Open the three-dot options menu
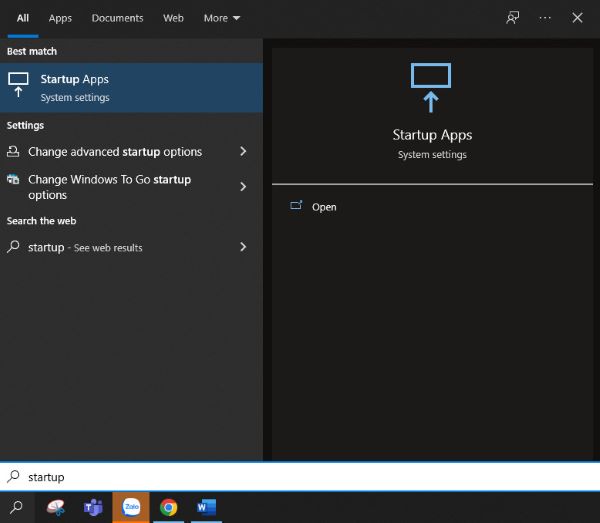 [545, 18]
